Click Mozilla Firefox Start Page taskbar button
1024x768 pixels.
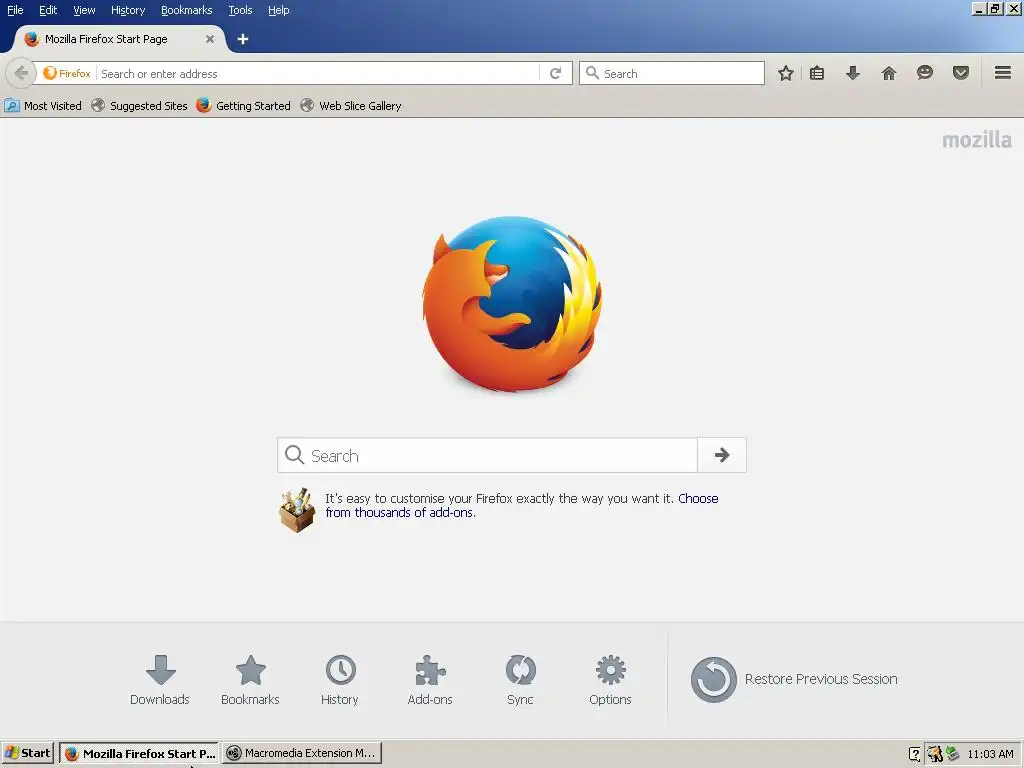(140, 753)
